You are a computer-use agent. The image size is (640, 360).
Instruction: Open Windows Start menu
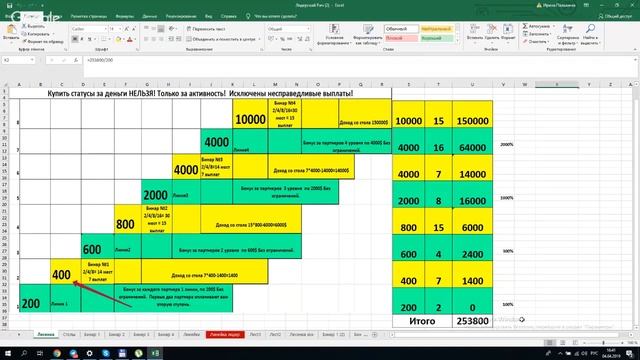[8, 353]
